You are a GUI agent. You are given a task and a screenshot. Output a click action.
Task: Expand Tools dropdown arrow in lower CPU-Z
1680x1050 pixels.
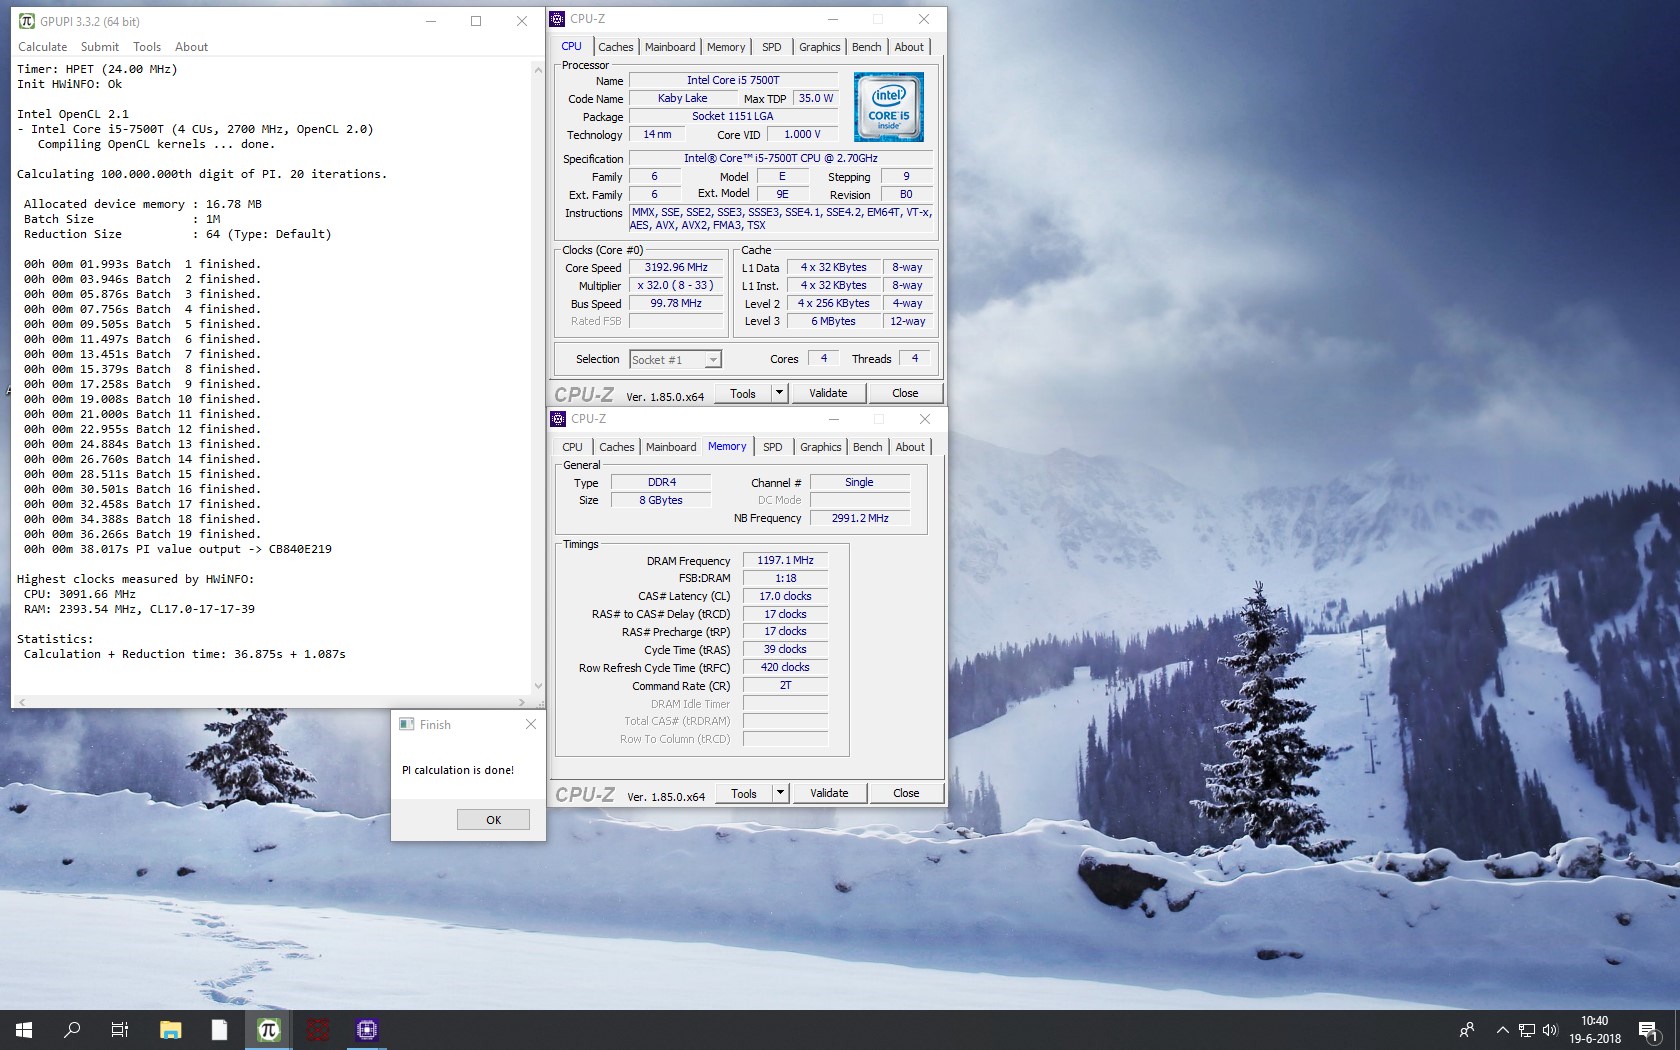click(780, 793)
